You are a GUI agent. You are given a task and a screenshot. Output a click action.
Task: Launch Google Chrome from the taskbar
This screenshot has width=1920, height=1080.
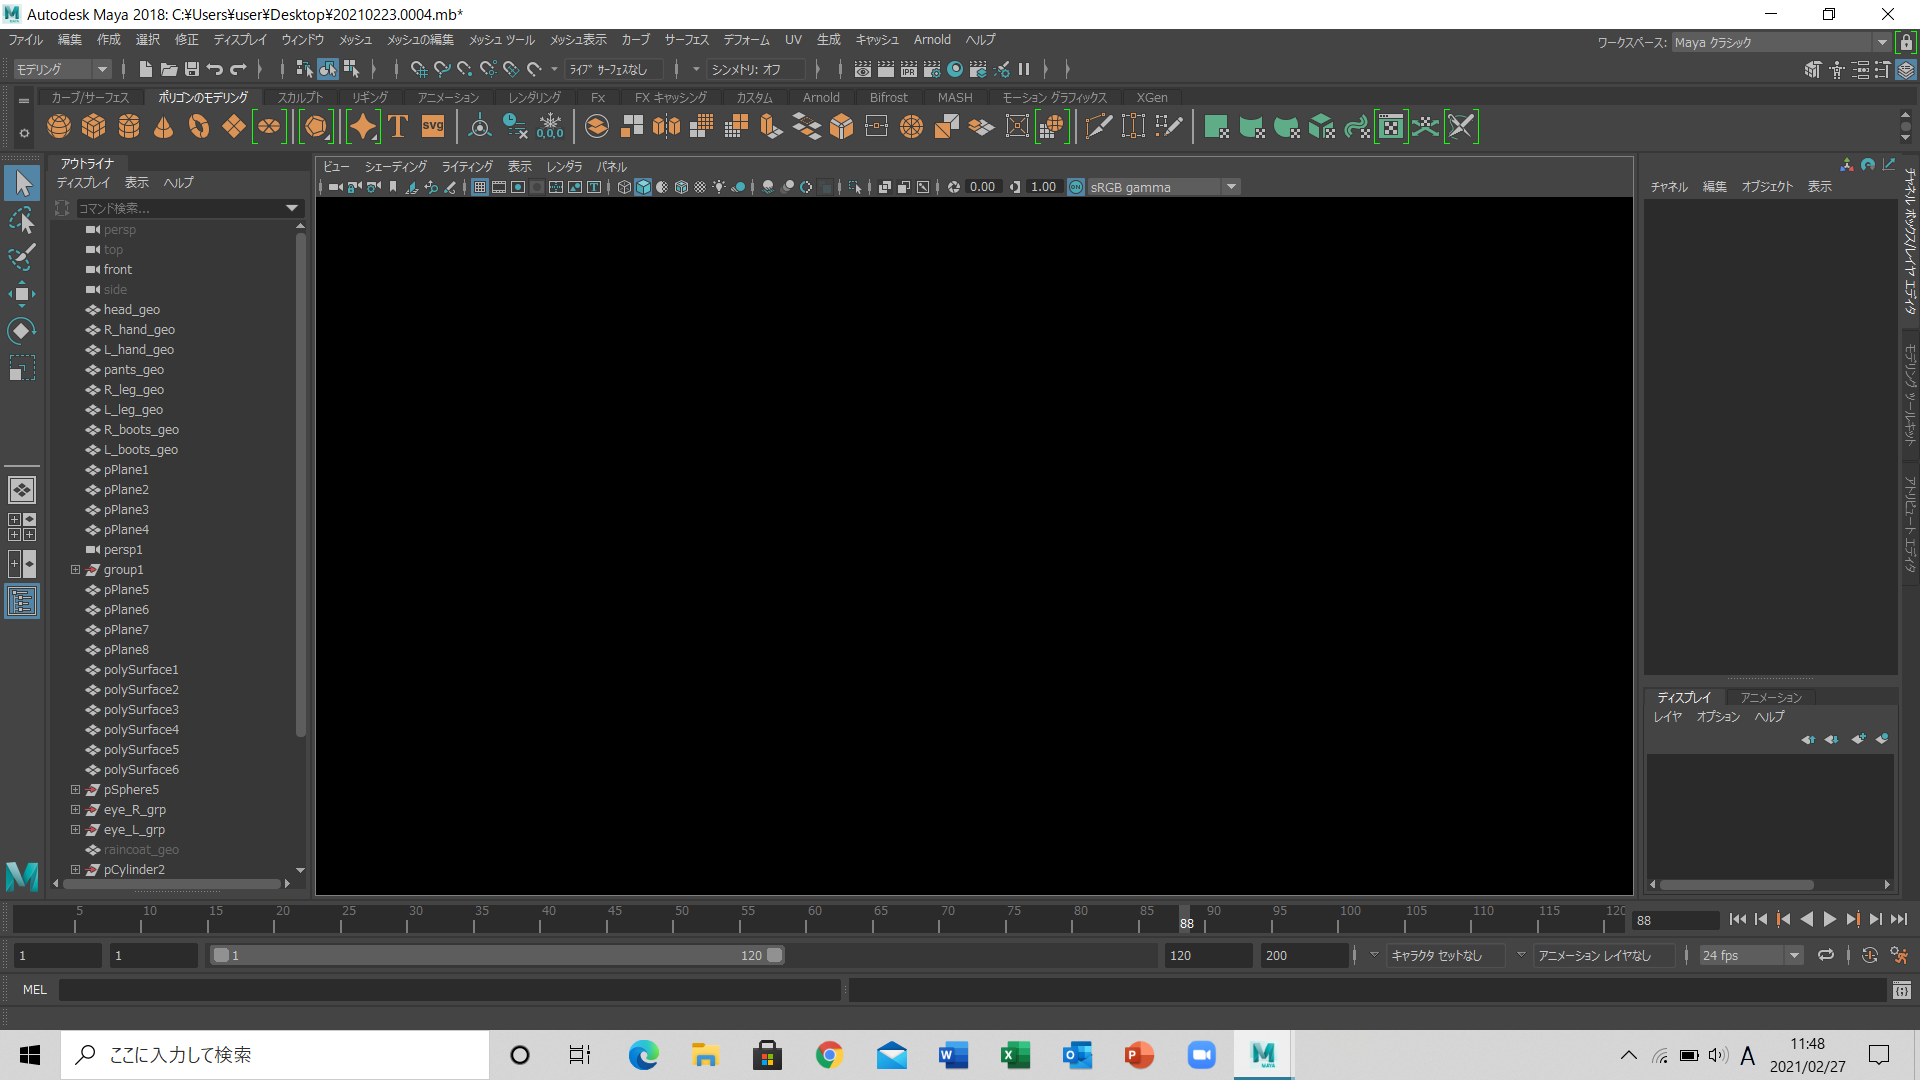coord(829,1055)
